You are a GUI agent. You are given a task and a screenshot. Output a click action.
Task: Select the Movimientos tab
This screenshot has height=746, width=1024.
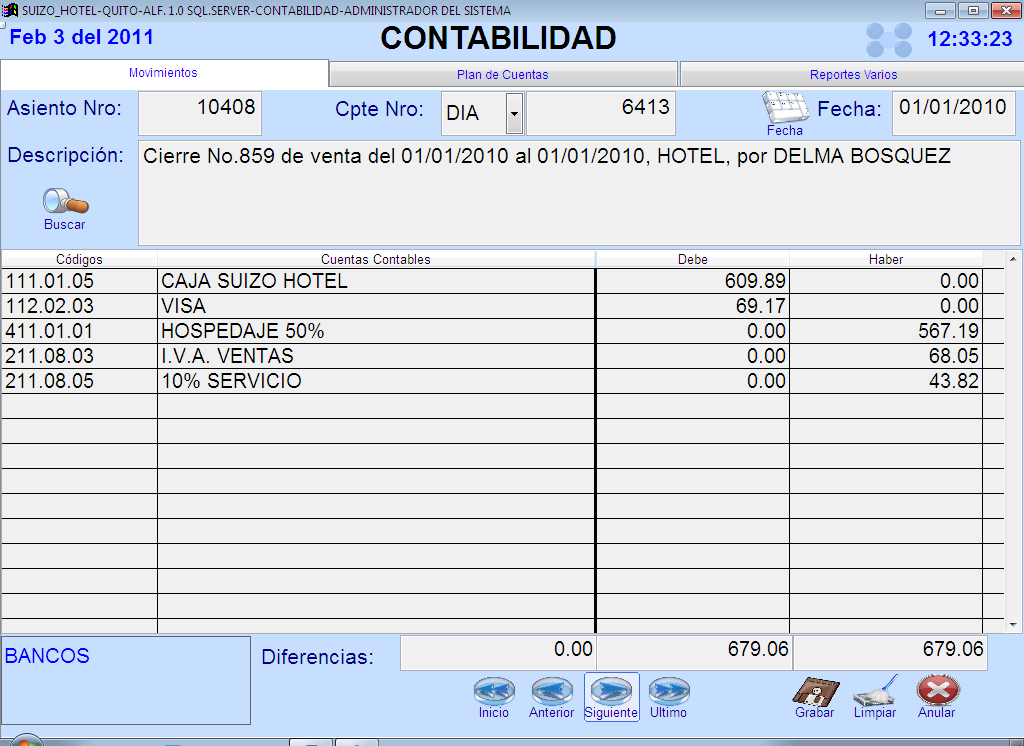pyautogui.click(x=163, y=73)
